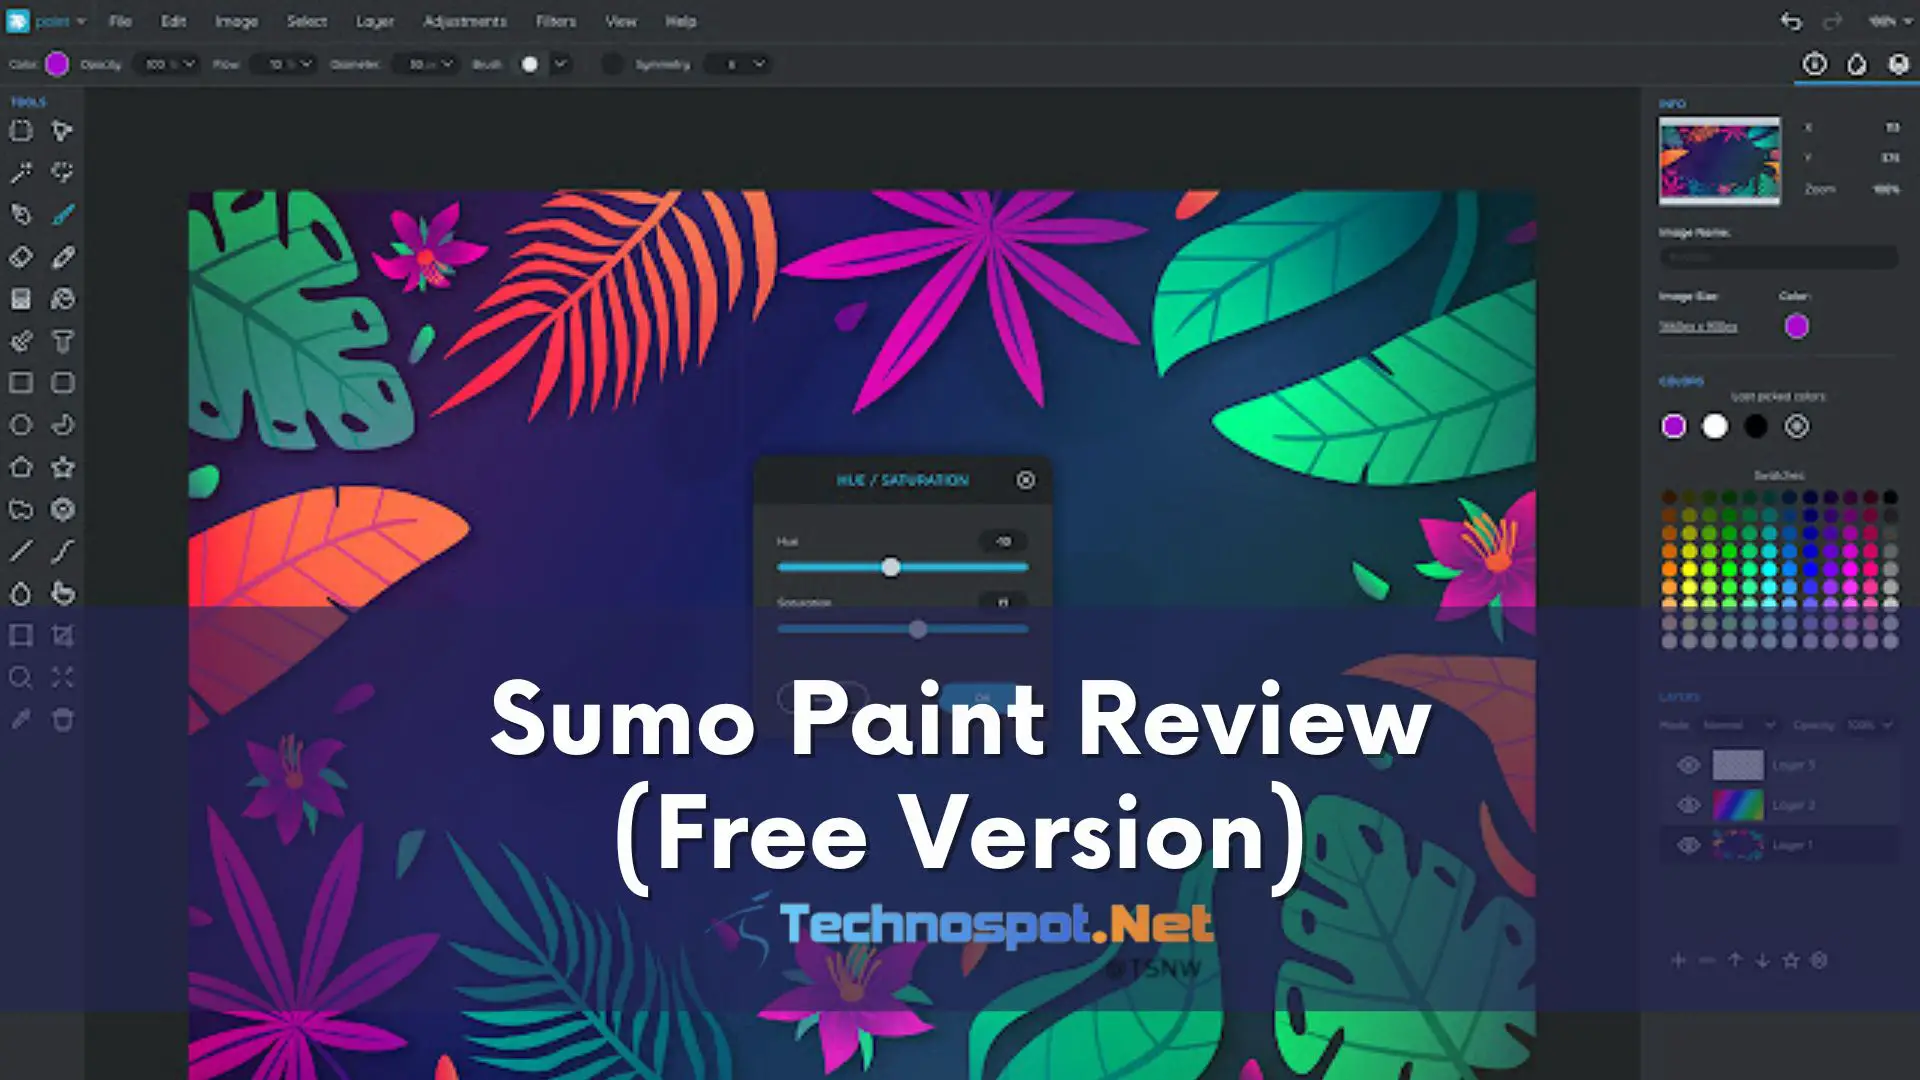
Task: Select the lasso selection tool
Action: tap(63, 173)
